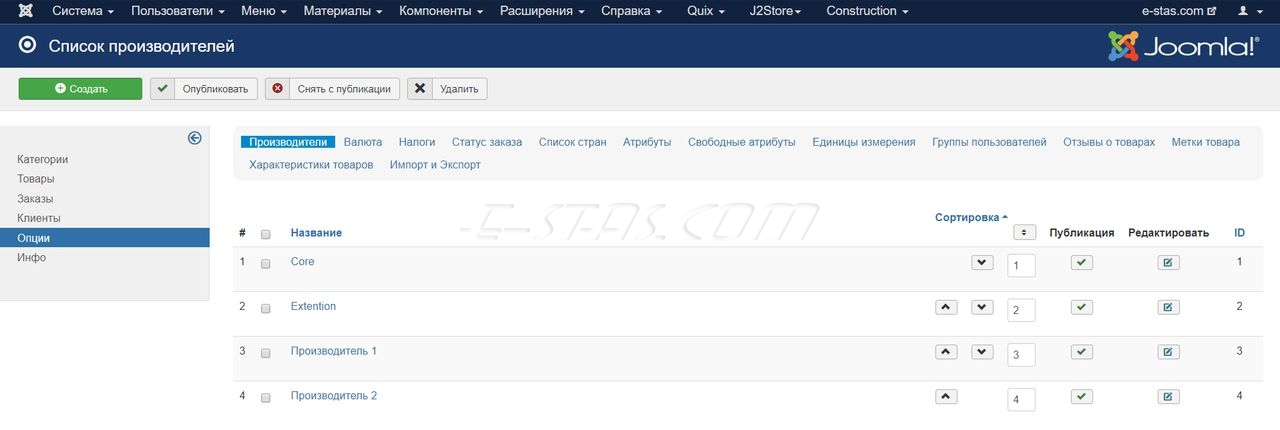
Task: Open the user account menu icon
Action: [1249, 11]
